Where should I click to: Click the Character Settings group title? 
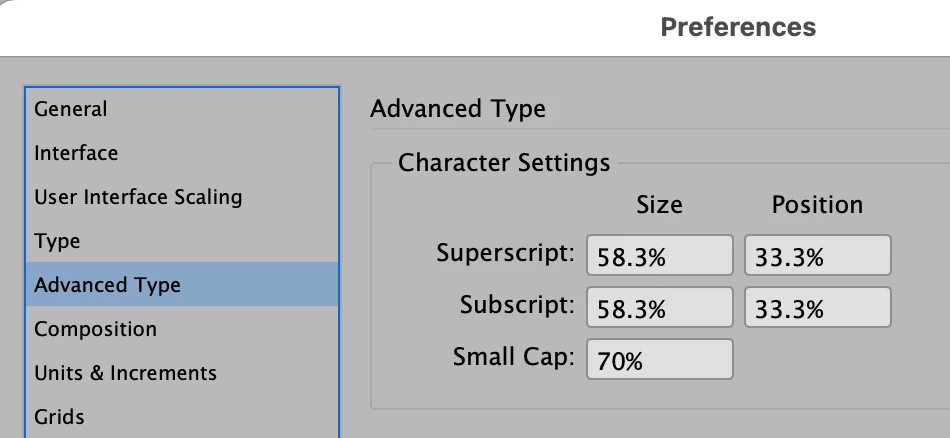(x=504, y=163)
